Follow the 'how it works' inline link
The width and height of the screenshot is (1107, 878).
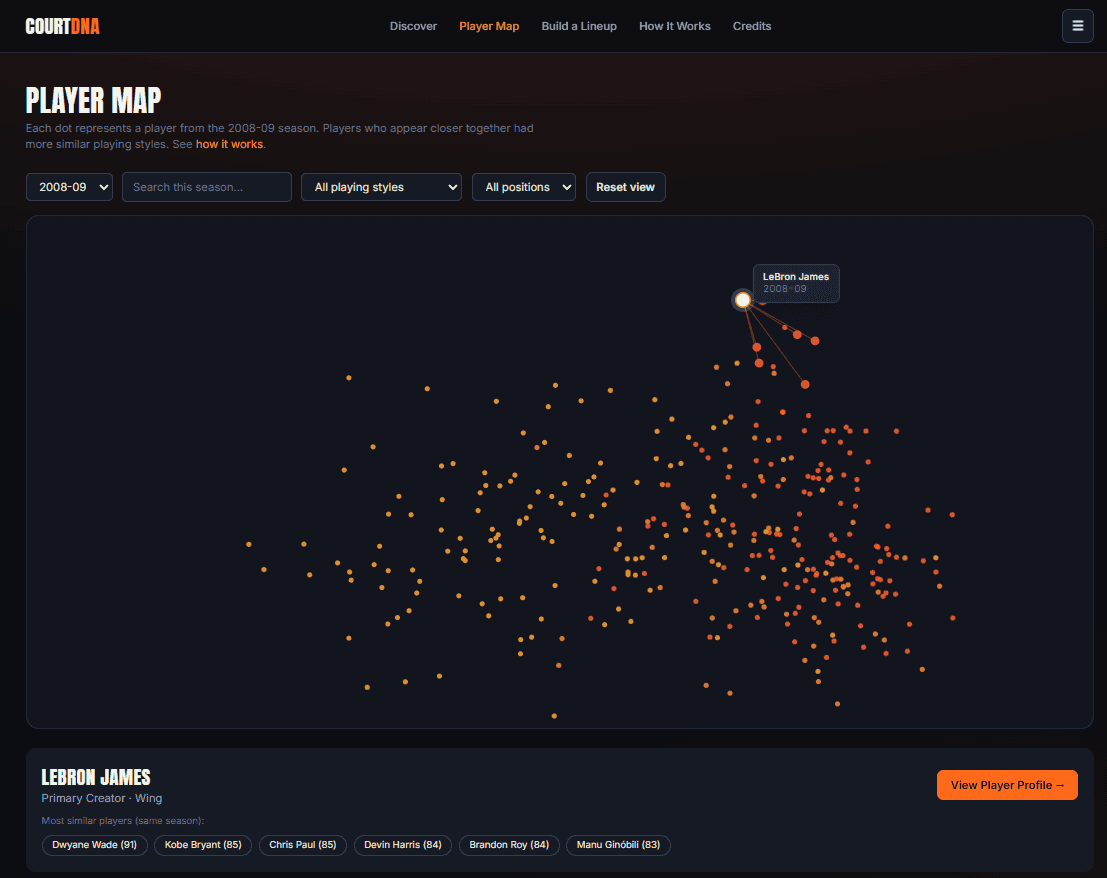[x=229, y=144]
